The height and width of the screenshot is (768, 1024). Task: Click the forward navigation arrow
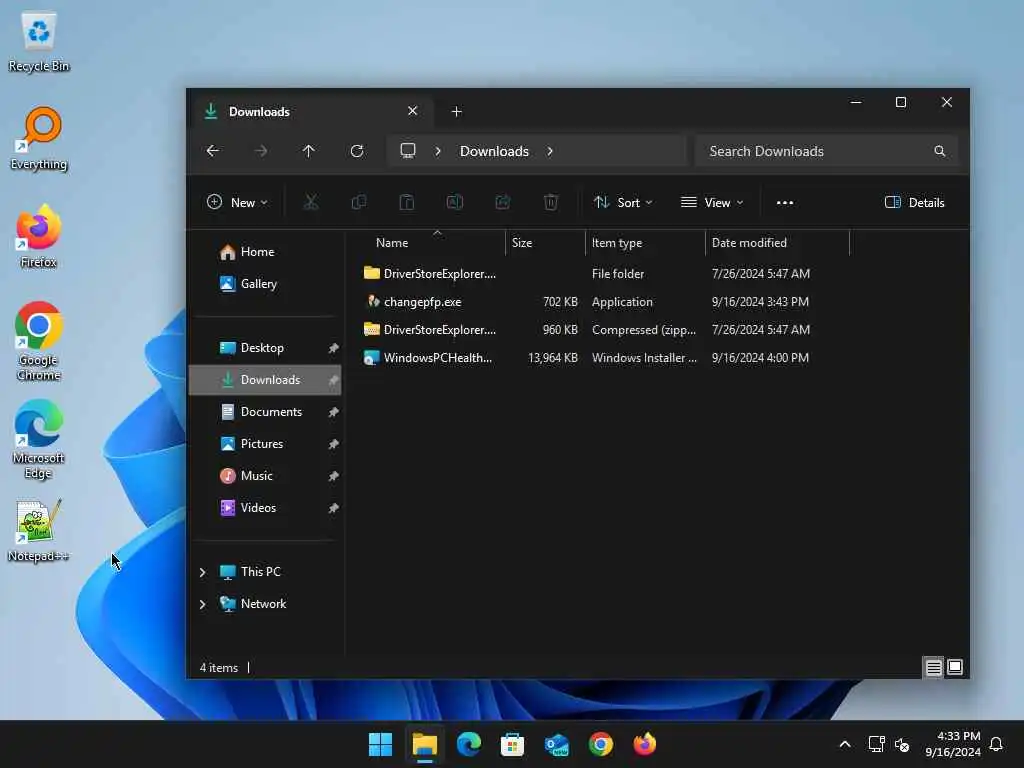(x=261, y=151)
